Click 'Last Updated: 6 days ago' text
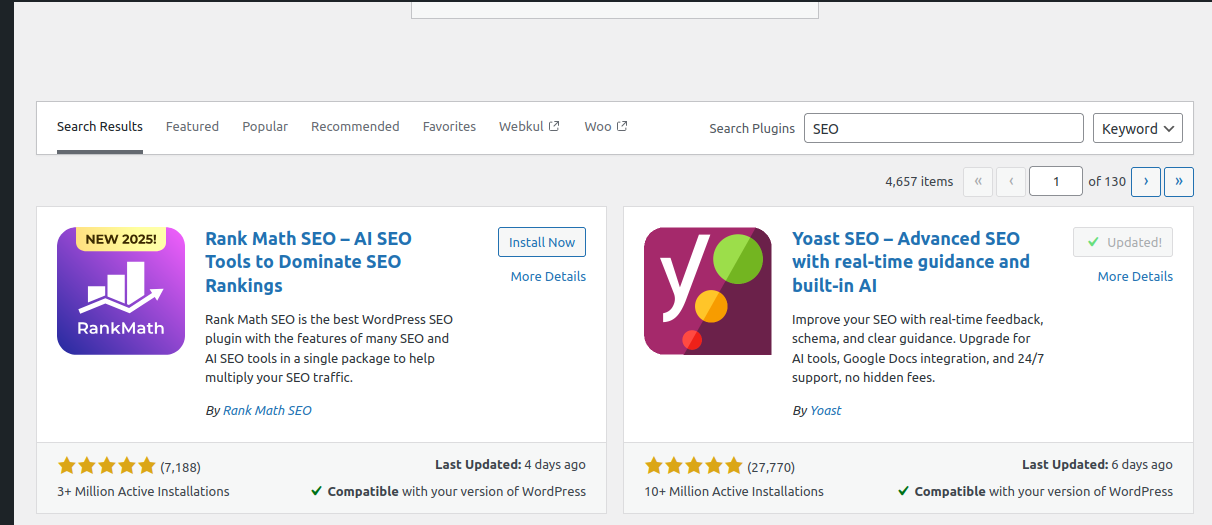Image resolution: width=1212 pixels, height=525 pixels. pyautogui.click(x=1097, y=465)
